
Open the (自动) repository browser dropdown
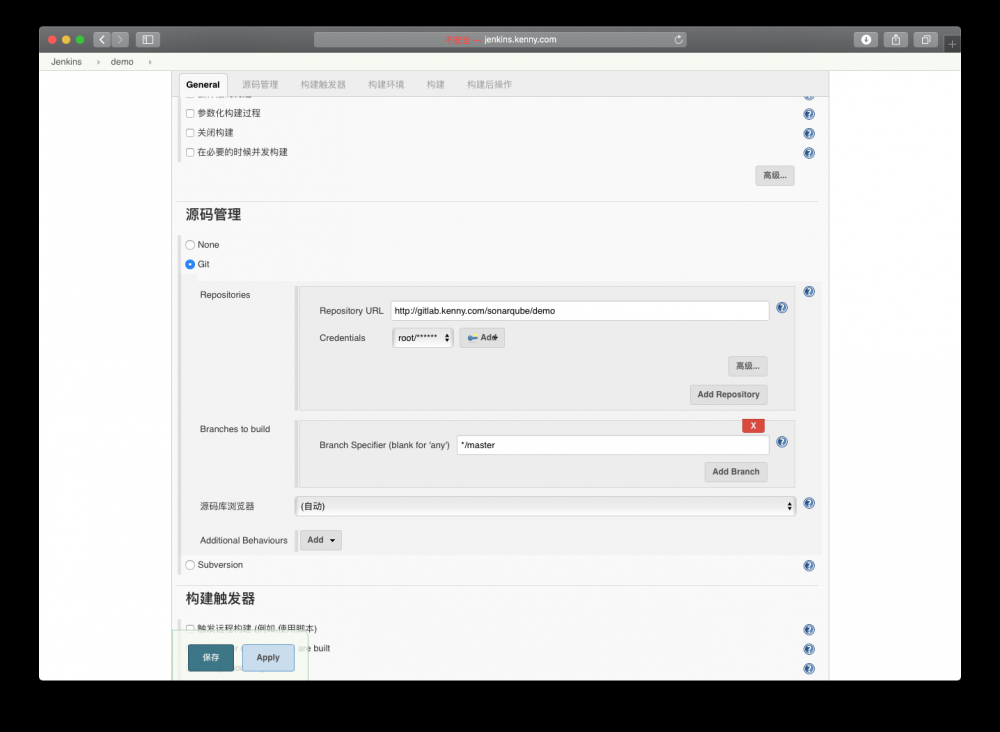545,507
